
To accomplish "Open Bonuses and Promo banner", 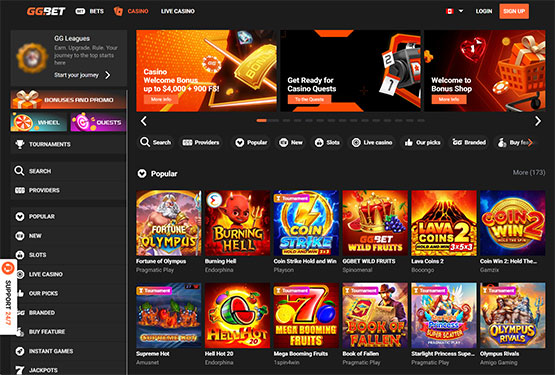I will 68,100.
